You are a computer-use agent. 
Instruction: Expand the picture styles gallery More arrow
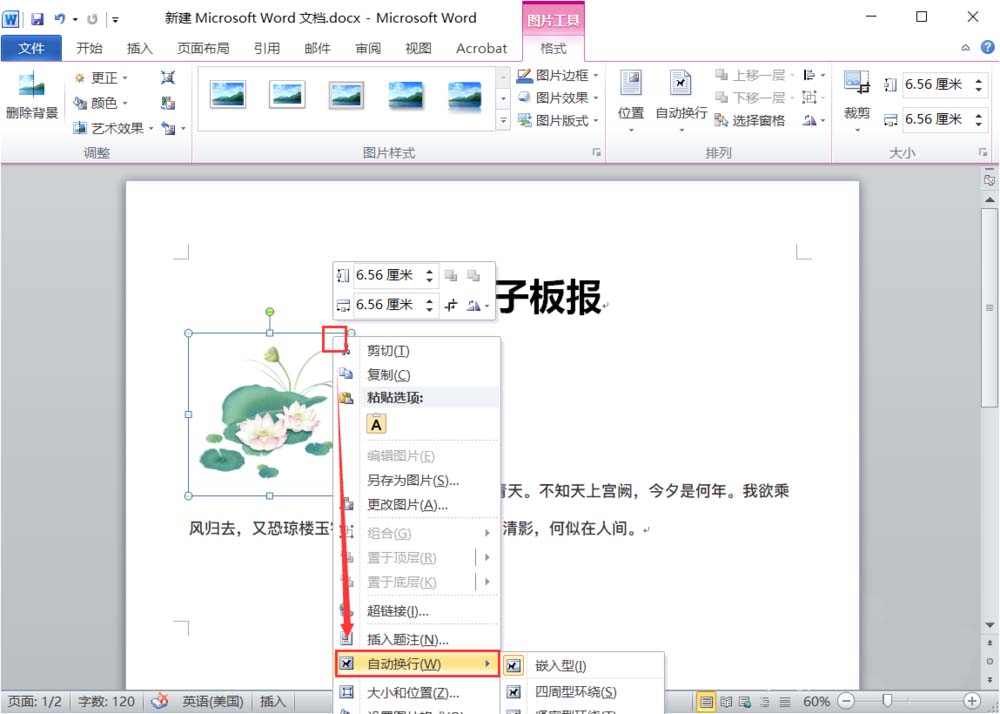click(x=503, y=120)
